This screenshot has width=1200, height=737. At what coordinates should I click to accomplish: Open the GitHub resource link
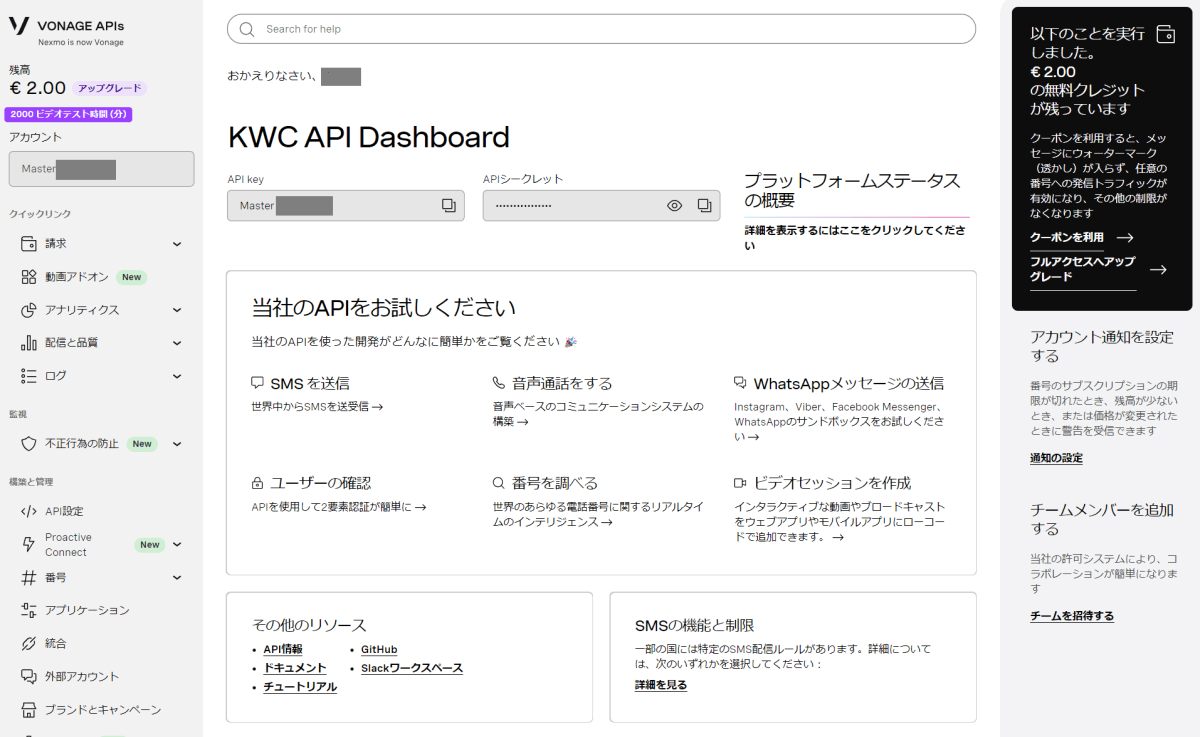click(x=379, y=650)
